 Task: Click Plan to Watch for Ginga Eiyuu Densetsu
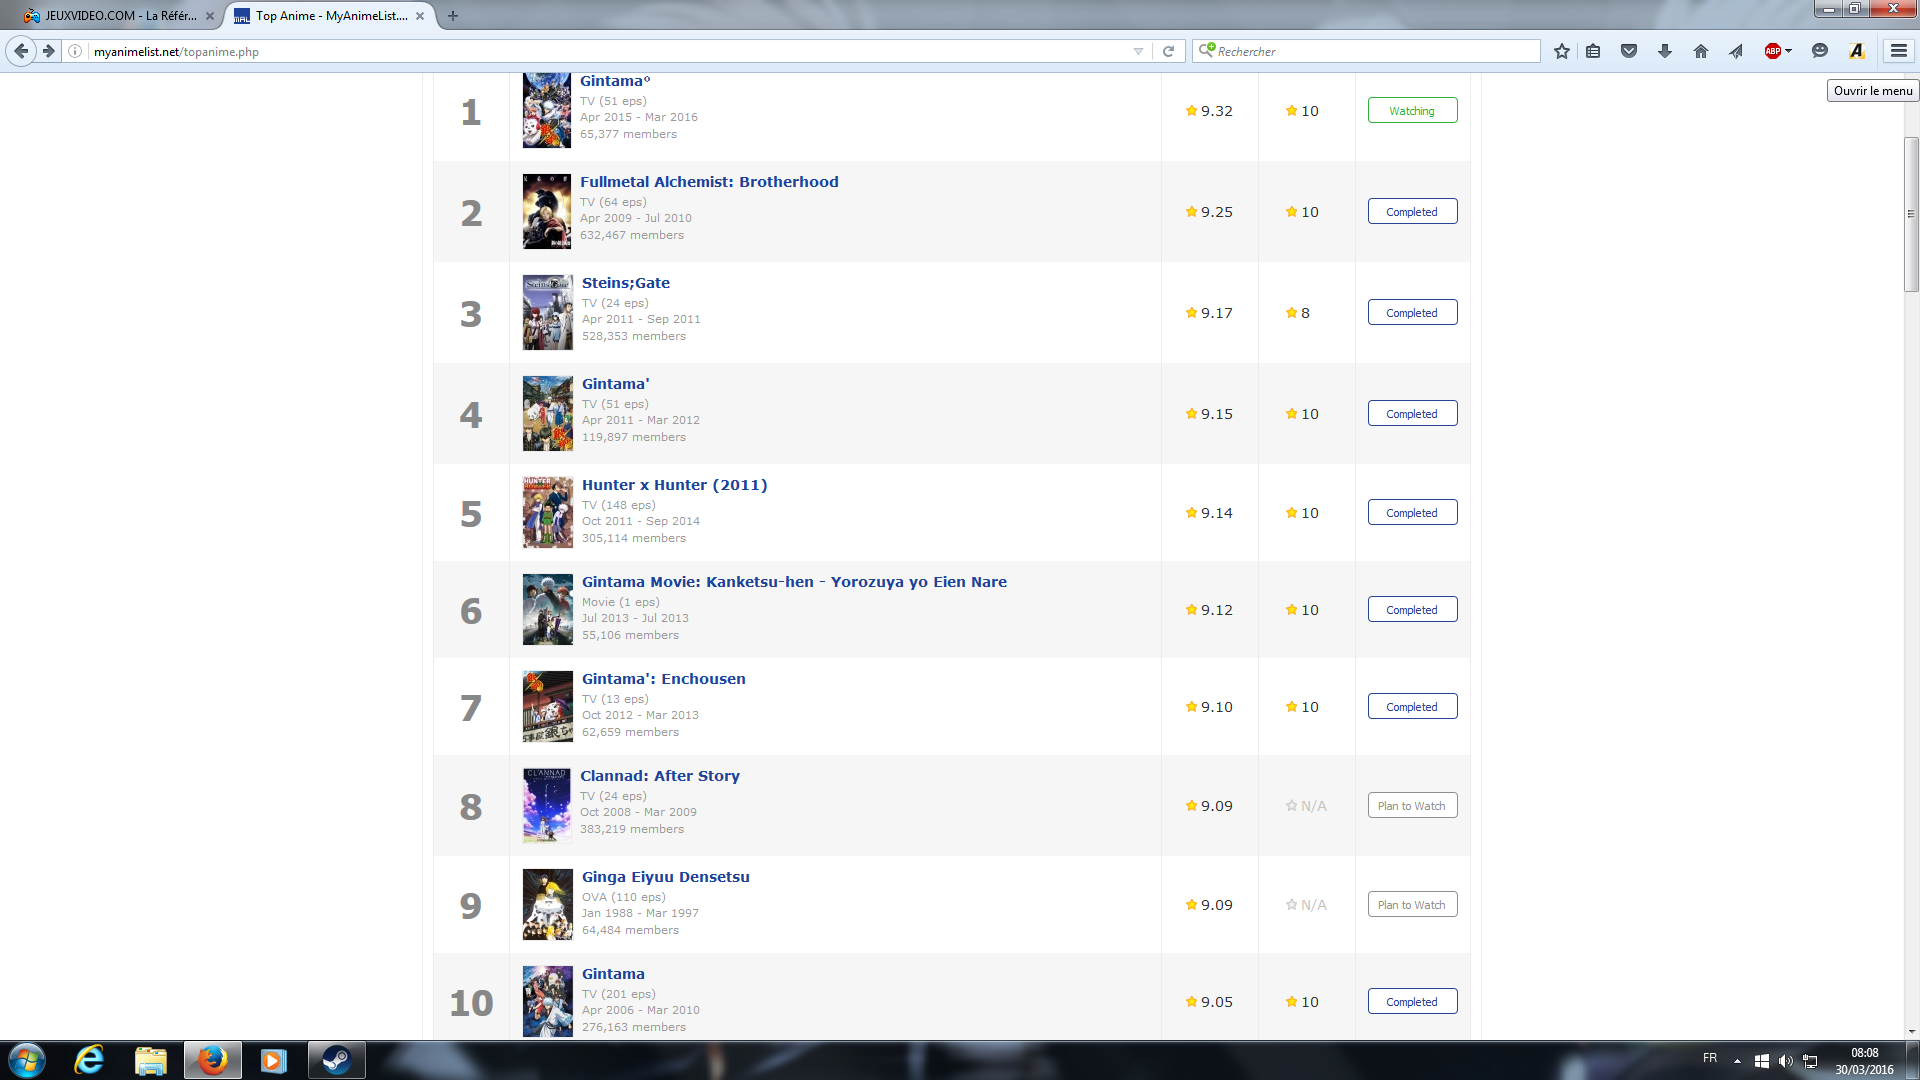tap(1412, 905)
